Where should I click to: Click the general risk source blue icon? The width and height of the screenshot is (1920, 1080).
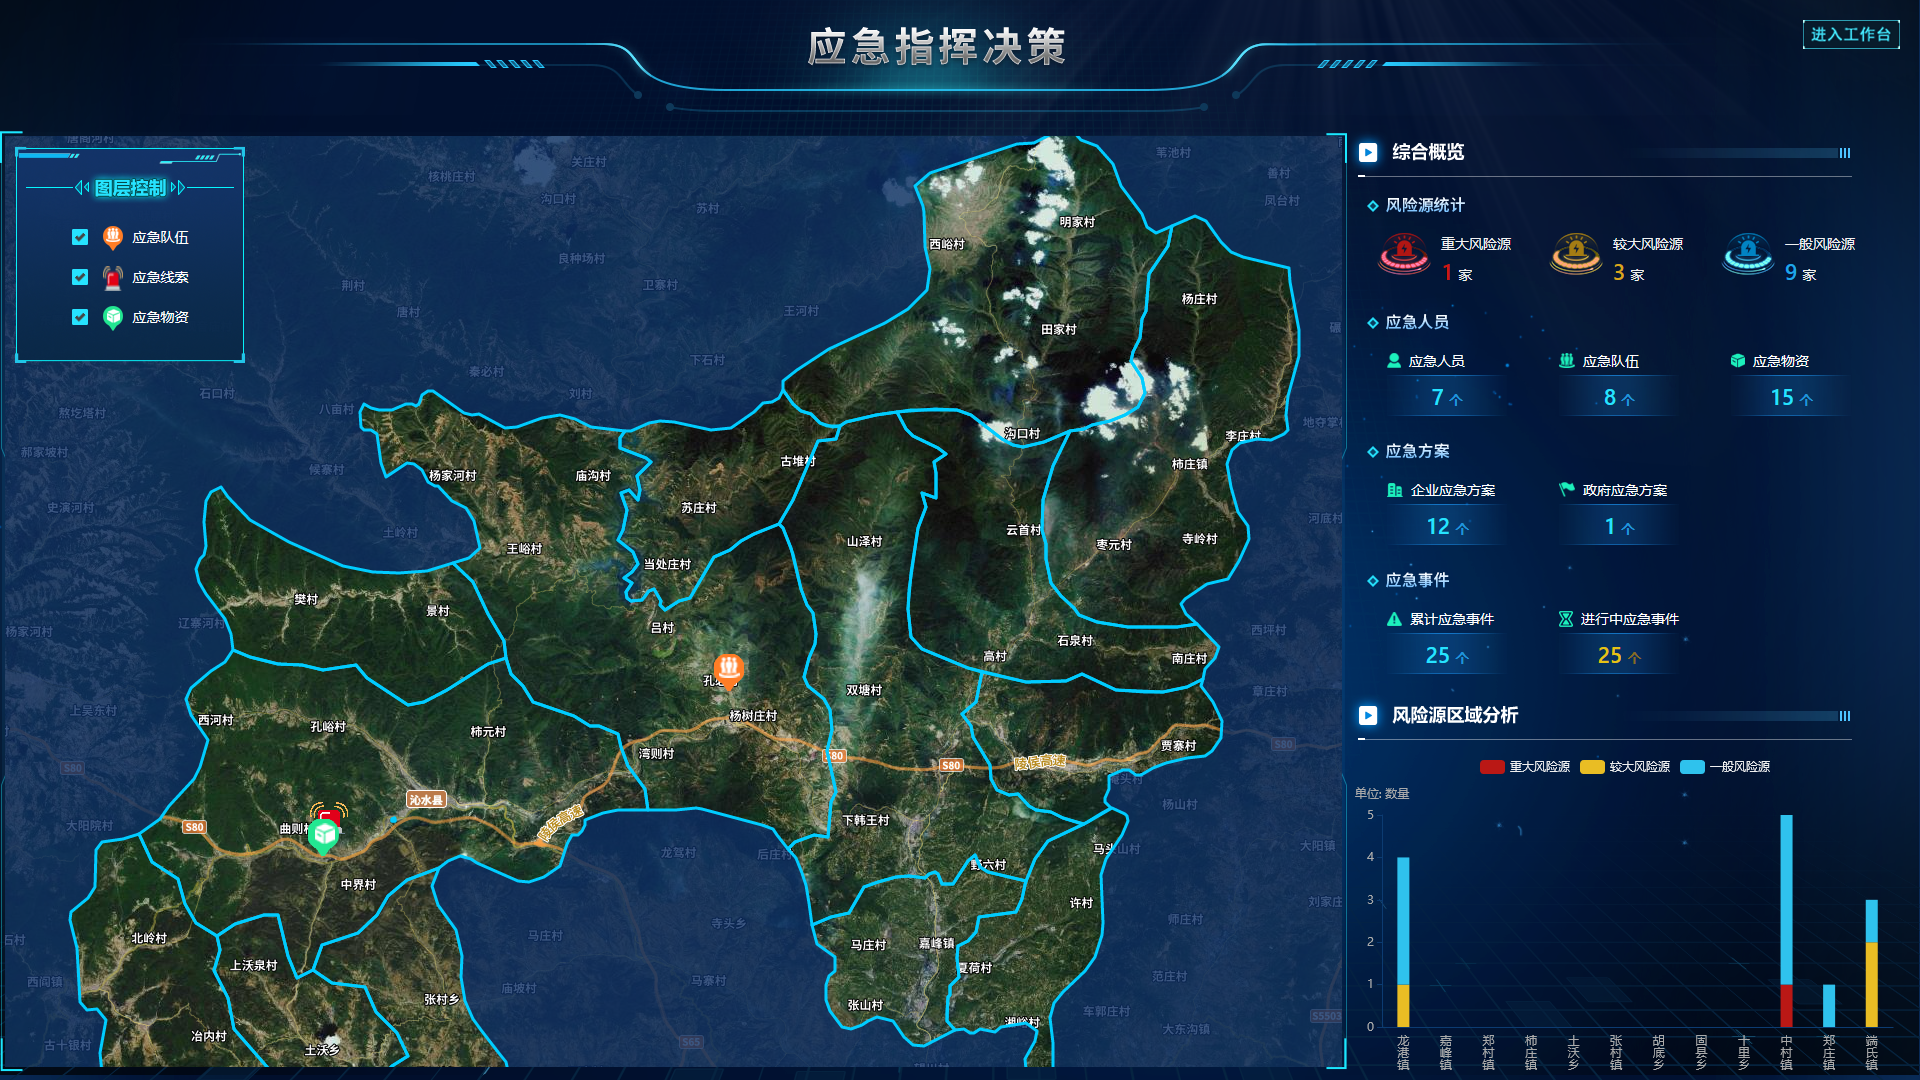click(x=1748, y=254)
